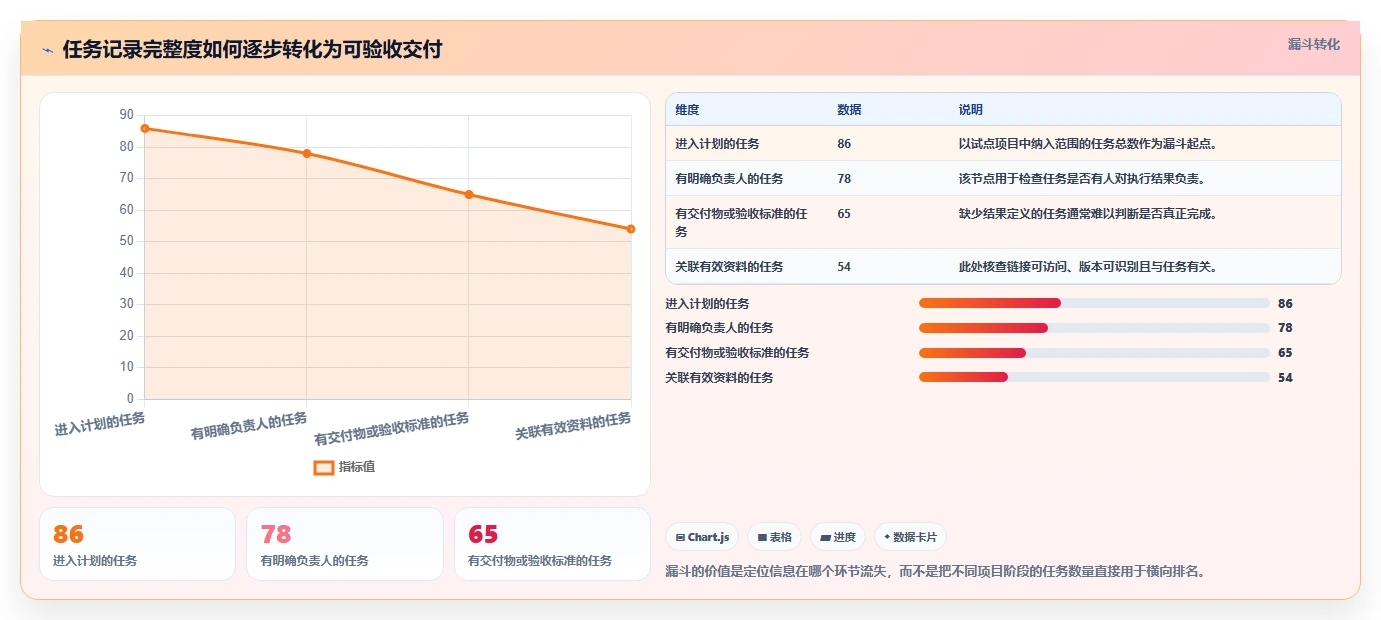Click the progress value 54 label
This screenshot has height=620, width=1381.
pos(1285,378)
